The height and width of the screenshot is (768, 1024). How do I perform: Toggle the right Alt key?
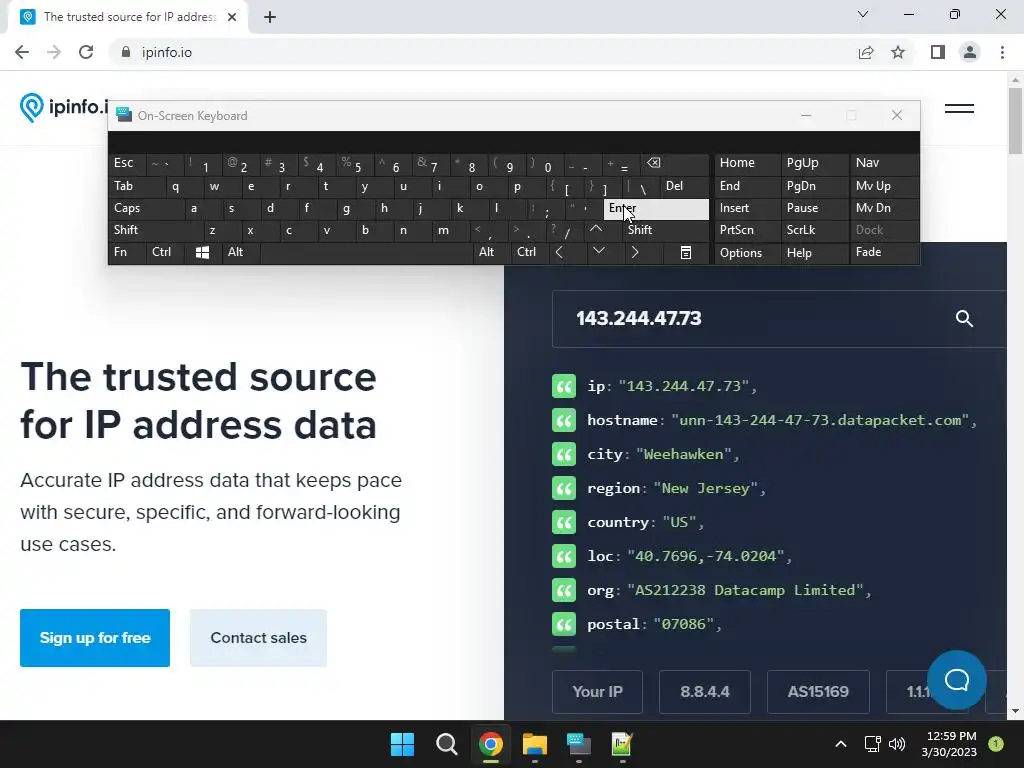click(x=492, y=253)
